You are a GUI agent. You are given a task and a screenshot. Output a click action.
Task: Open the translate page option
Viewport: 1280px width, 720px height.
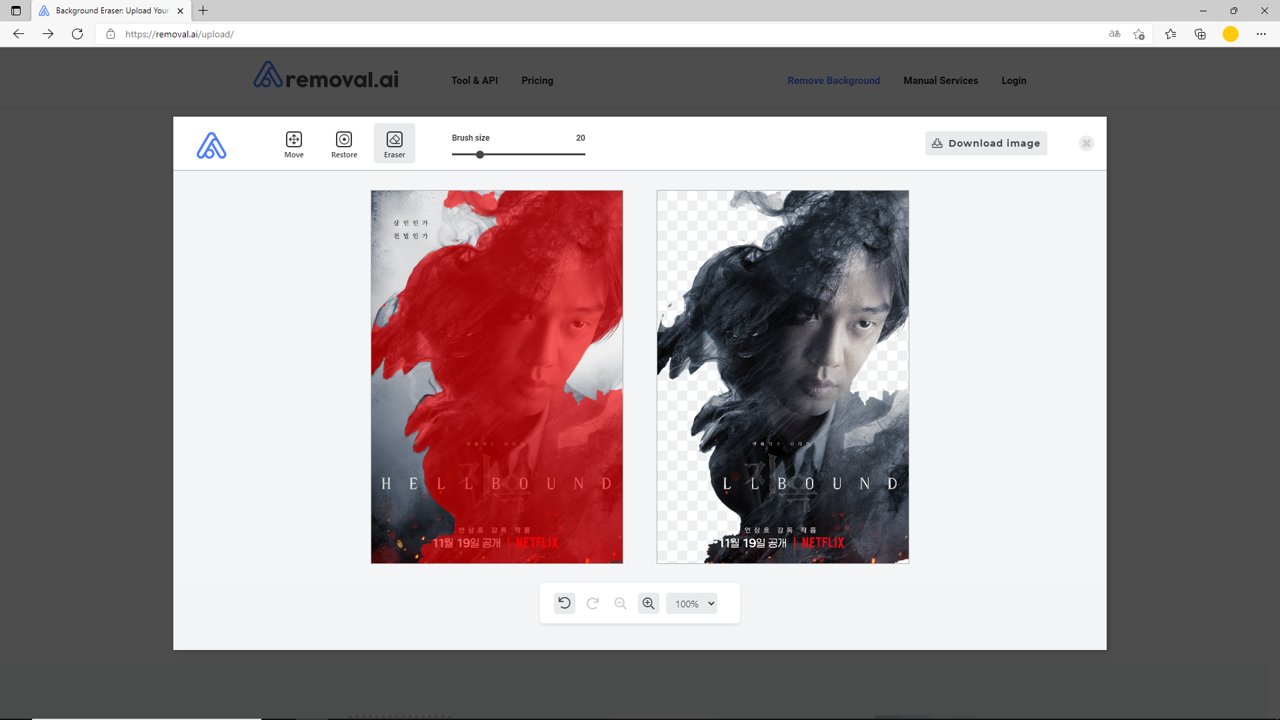pyautogui.click(x=1115, y=34)
